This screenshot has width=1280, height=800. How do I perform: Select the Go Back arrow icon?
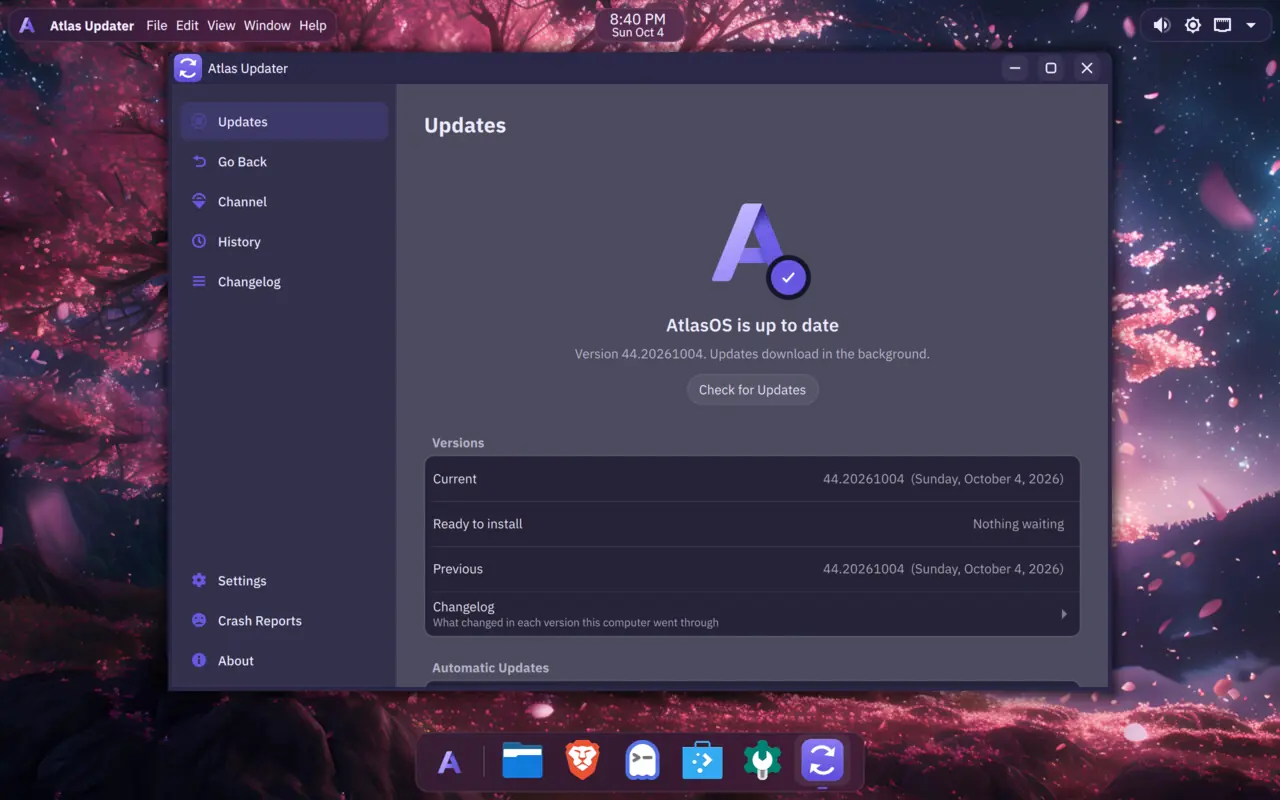tap(199, 162)
